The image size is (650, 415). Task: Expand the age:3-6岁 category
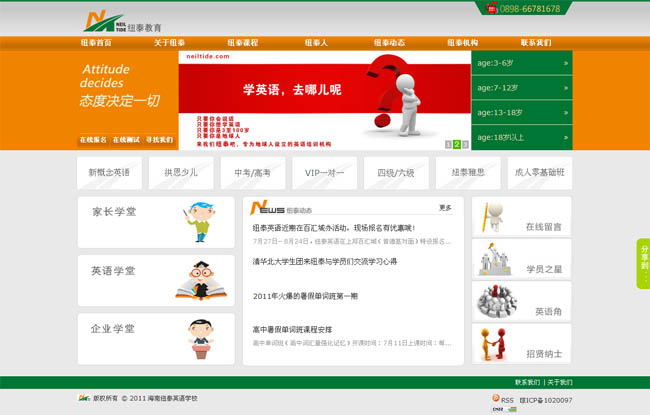point(522,63)
